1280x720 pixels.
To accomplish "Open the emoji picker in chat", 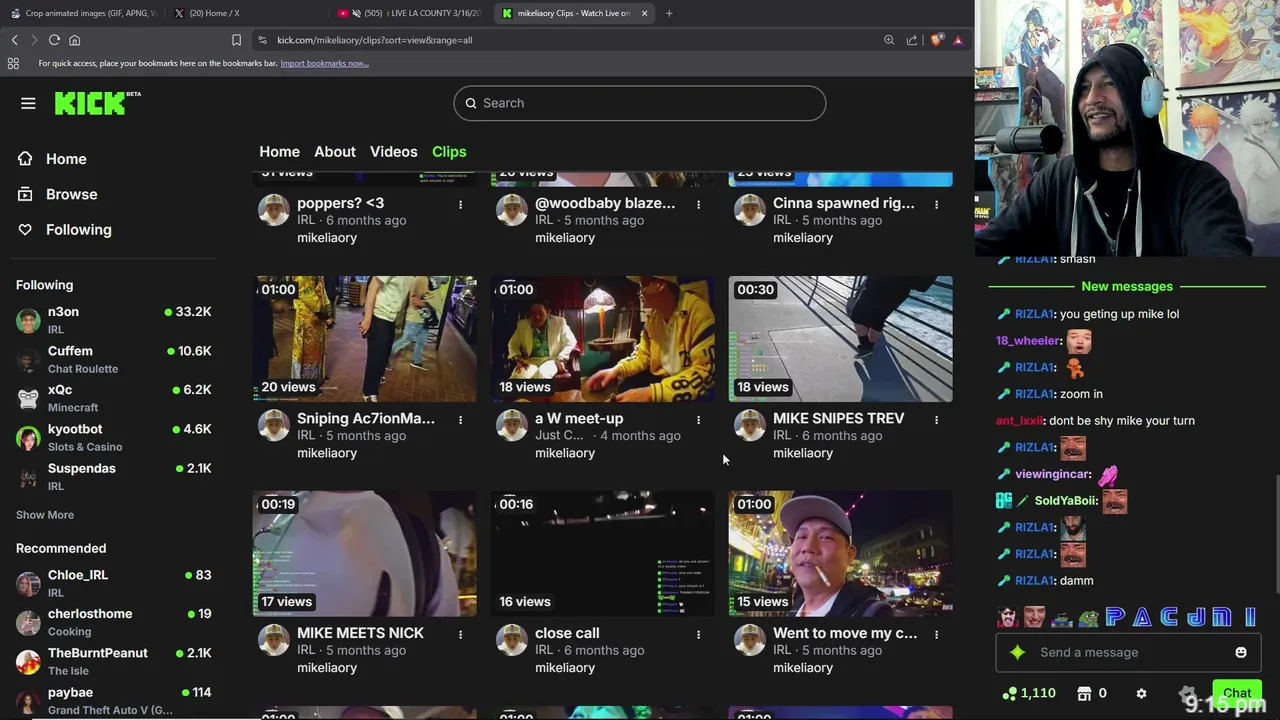I will (x=1241, y=652).
